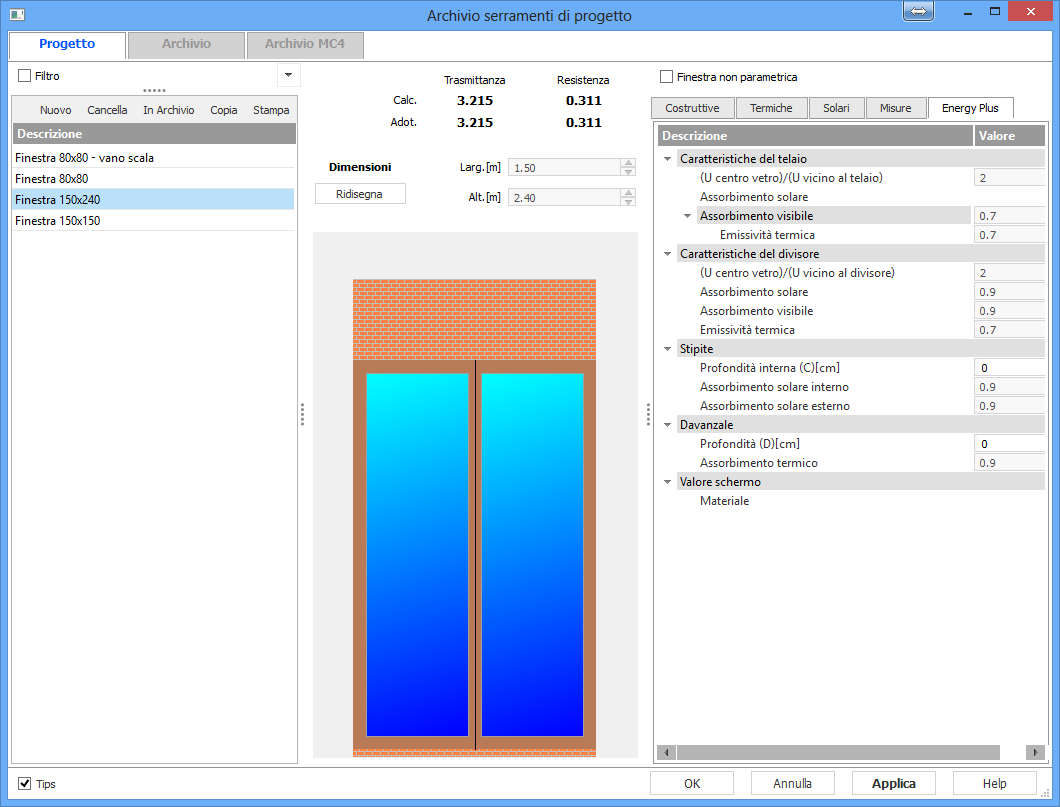Collapse Caratteristiche del telaio section
Viewport: 1060px width, 807px height.
click(x=668, y=159)
